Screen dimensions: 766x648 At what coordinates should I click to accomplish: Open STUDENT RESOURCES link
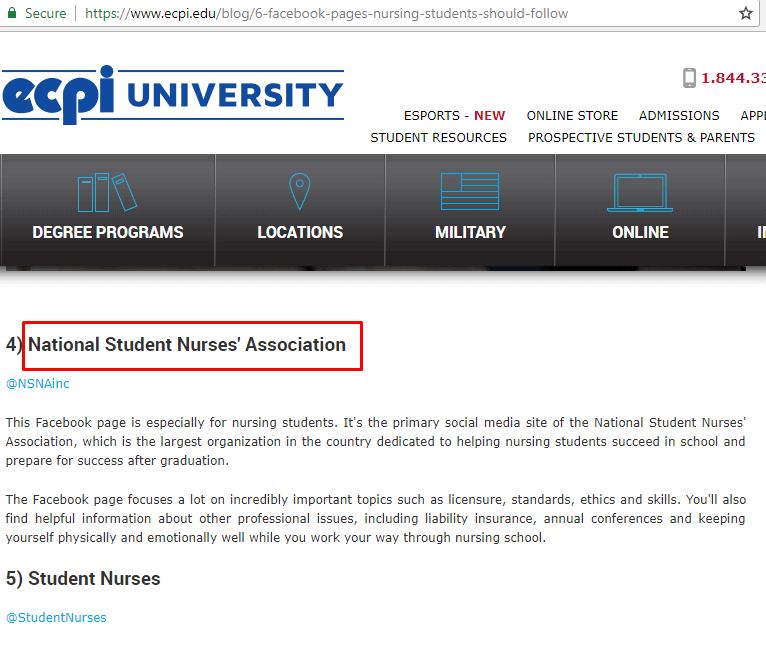(438, 138)
